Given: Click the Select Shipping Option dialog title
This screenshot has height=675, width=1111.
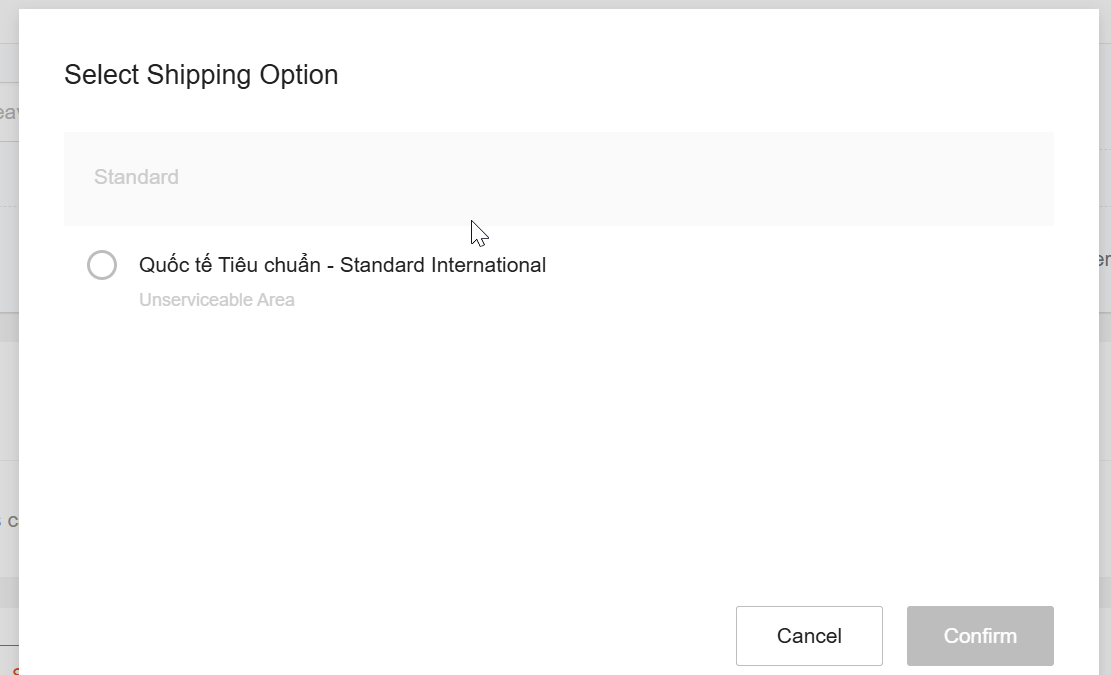Looking at the screenshot, I should coord(201,75).
